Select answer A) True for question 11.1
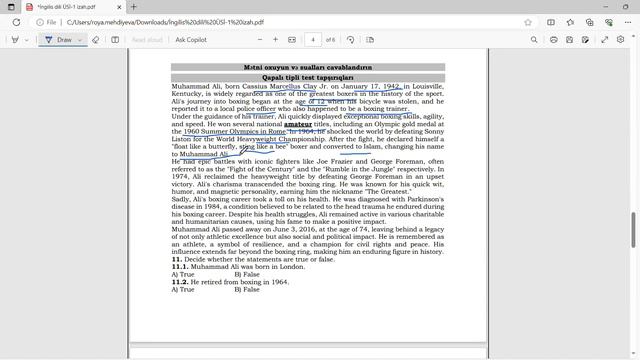 [x=183, y=274]
